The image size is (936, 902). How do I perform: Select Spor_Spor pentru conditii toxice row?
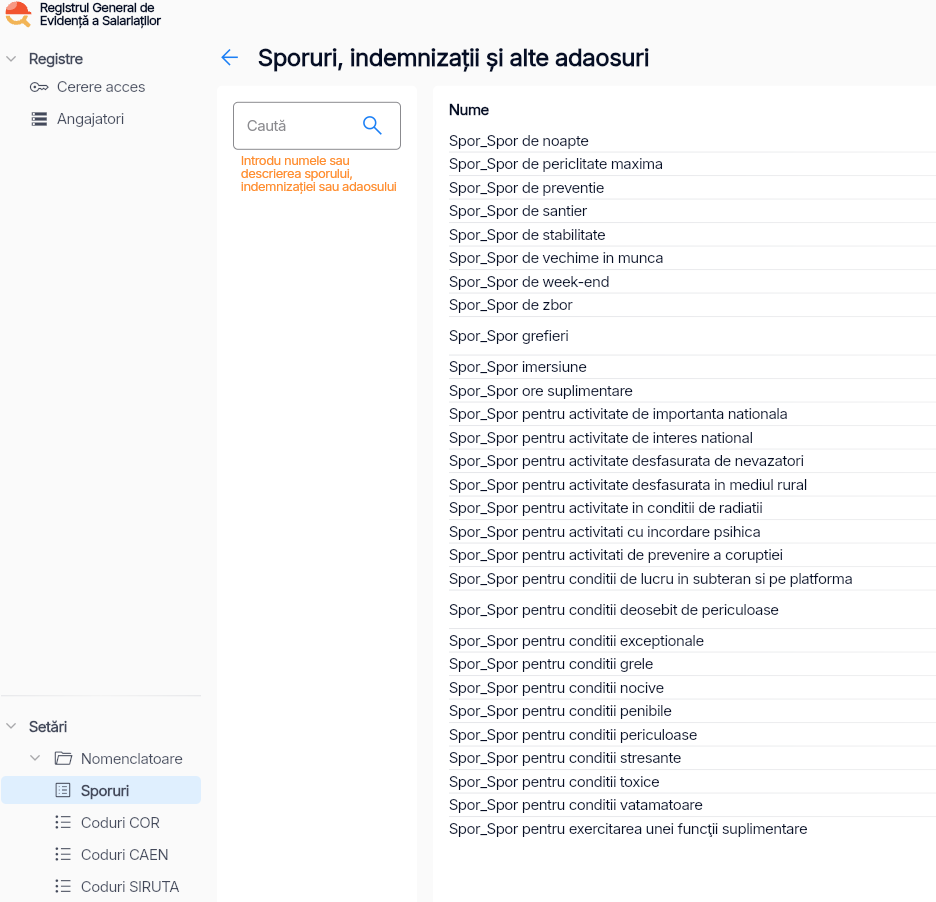[553, 782]
